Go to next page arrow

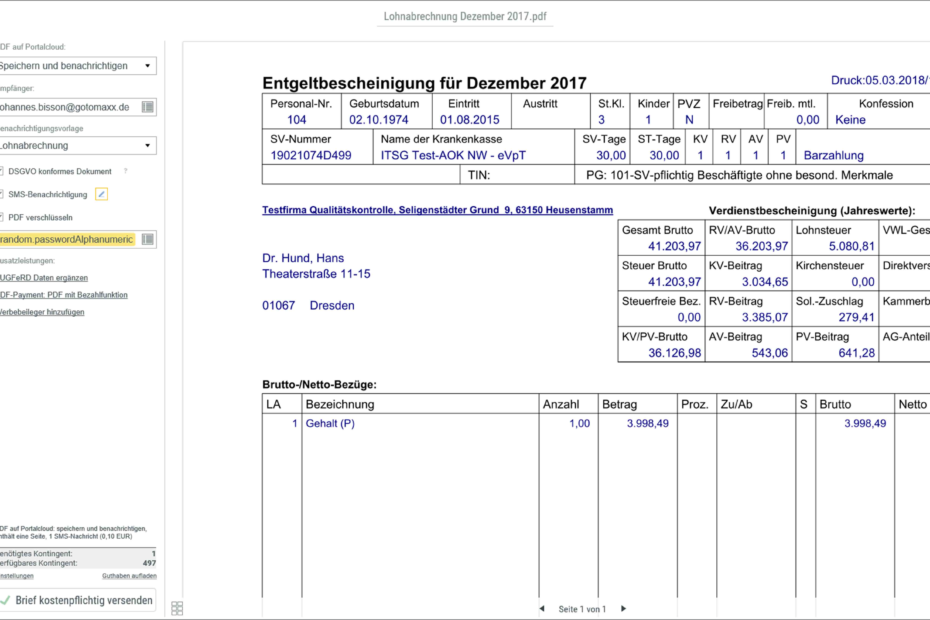point(623,609)
